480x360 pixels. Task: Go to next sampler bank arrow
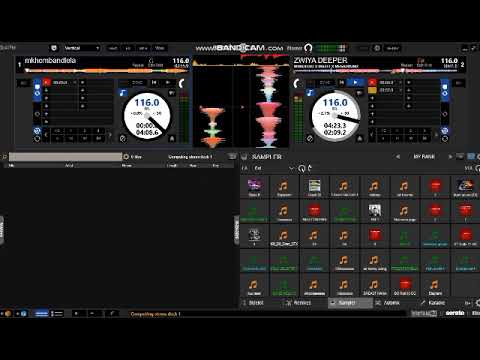[x=450, y=157]
